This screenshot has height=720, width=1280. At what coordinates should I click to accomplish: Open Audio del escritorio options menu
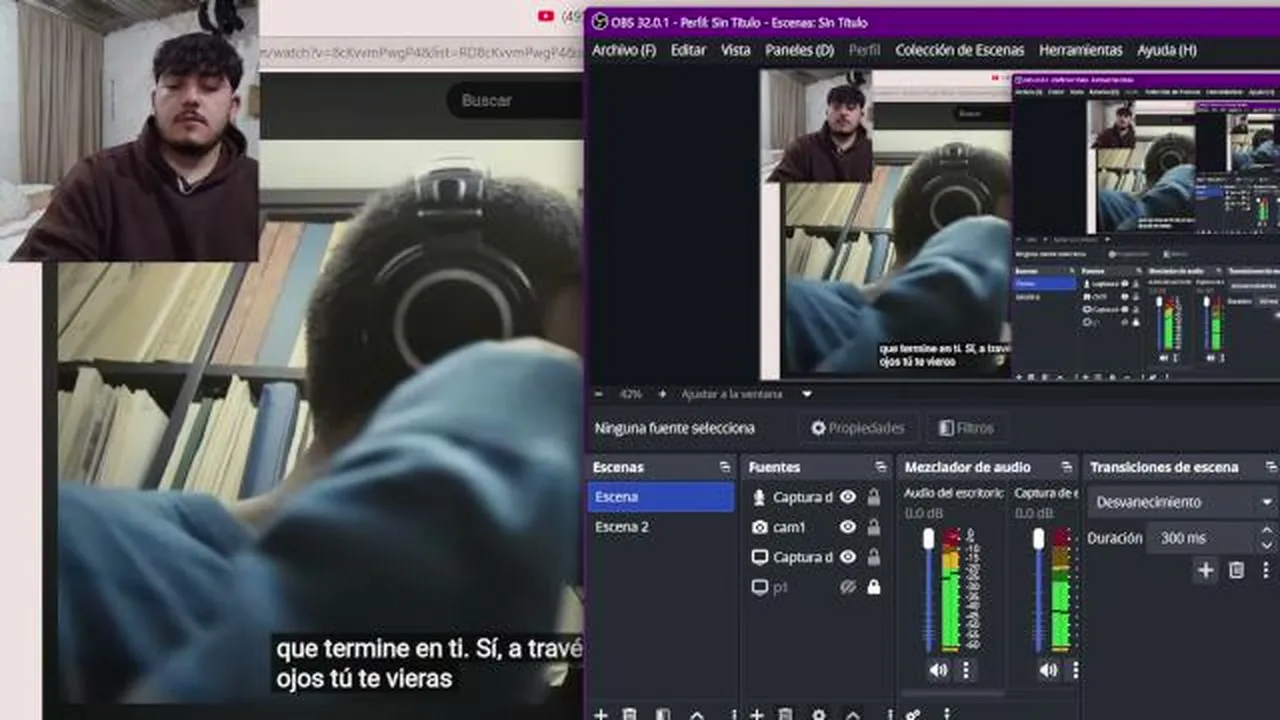click(966, 670)
